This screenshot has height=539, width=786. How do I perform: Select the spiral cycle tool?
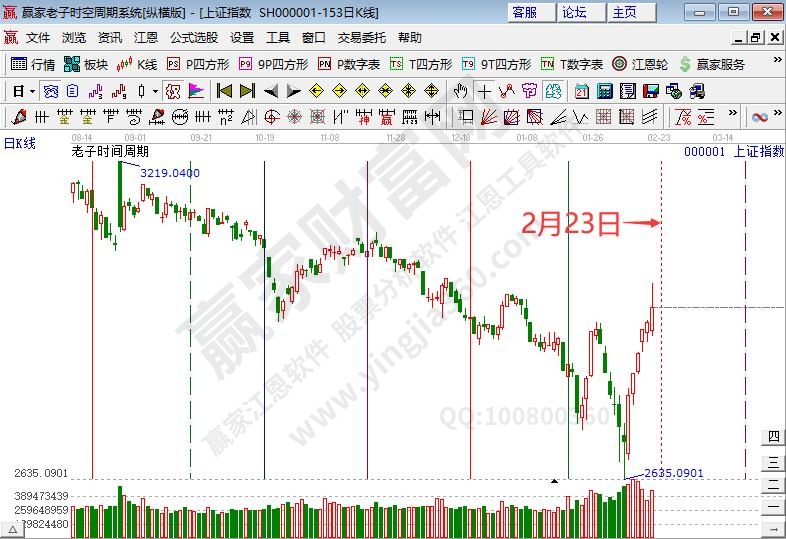[x=133, y=117]
